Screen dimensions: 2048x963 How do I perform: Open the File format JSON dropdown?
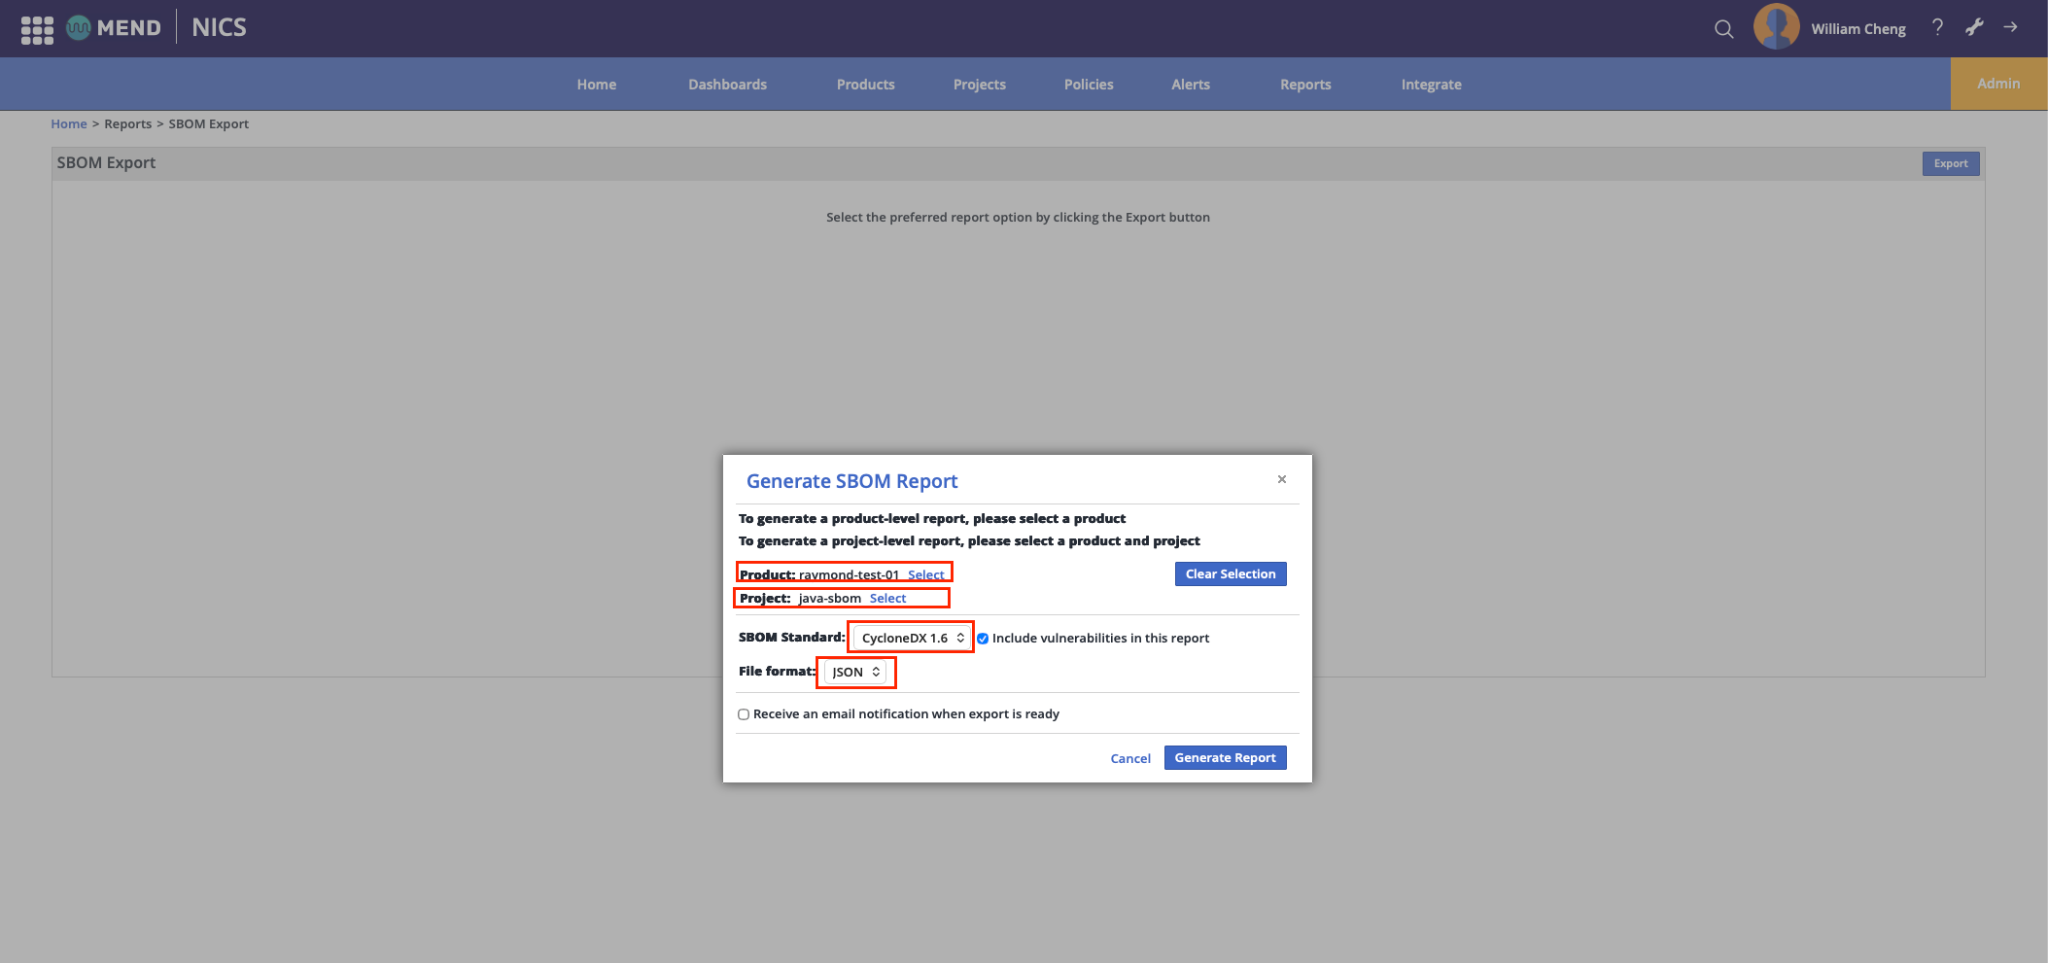(856, 672)
